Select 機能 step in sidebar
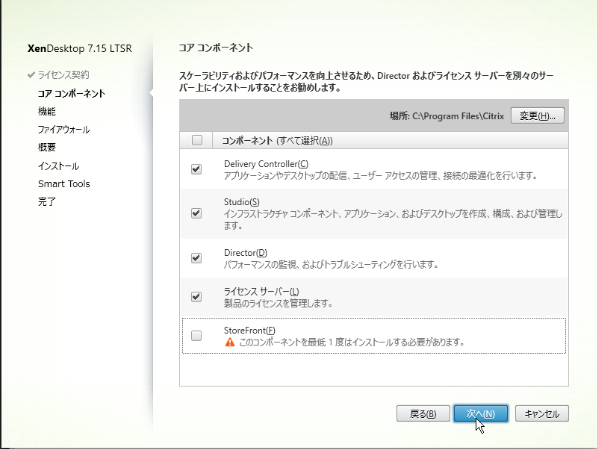This screenshot has width=597, height=449. coord(47,111)
